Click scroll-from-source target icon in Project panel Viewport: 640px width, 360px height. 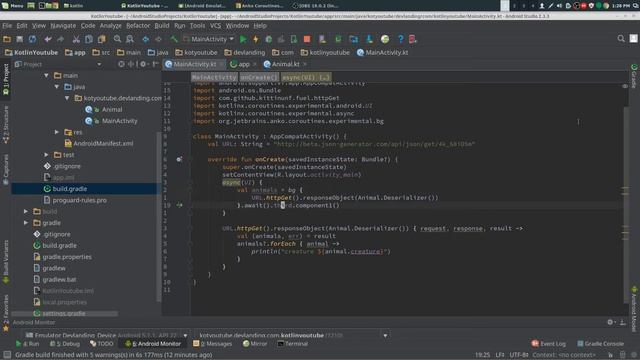[121, 64]
